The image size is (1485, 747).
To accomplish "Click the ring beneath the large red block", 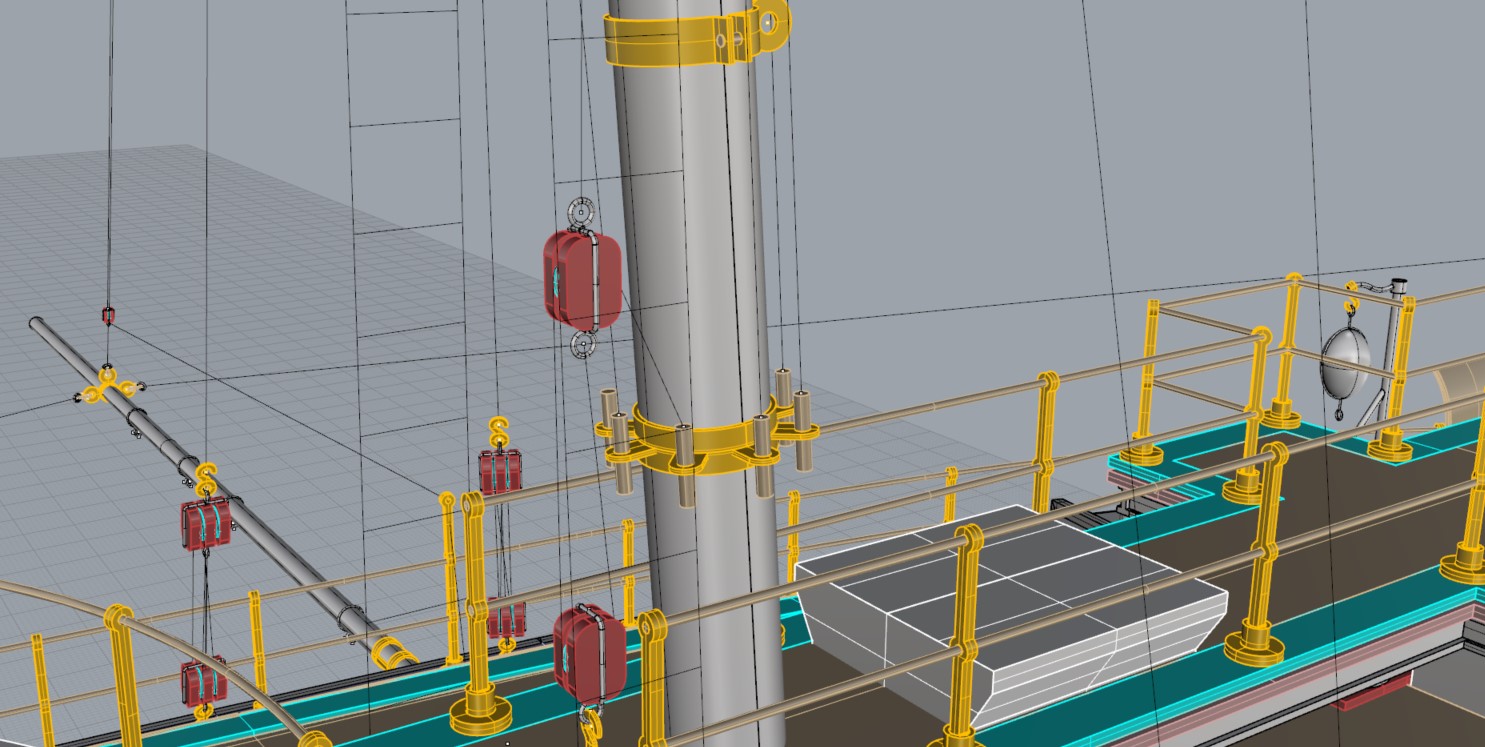I will 582,346.
